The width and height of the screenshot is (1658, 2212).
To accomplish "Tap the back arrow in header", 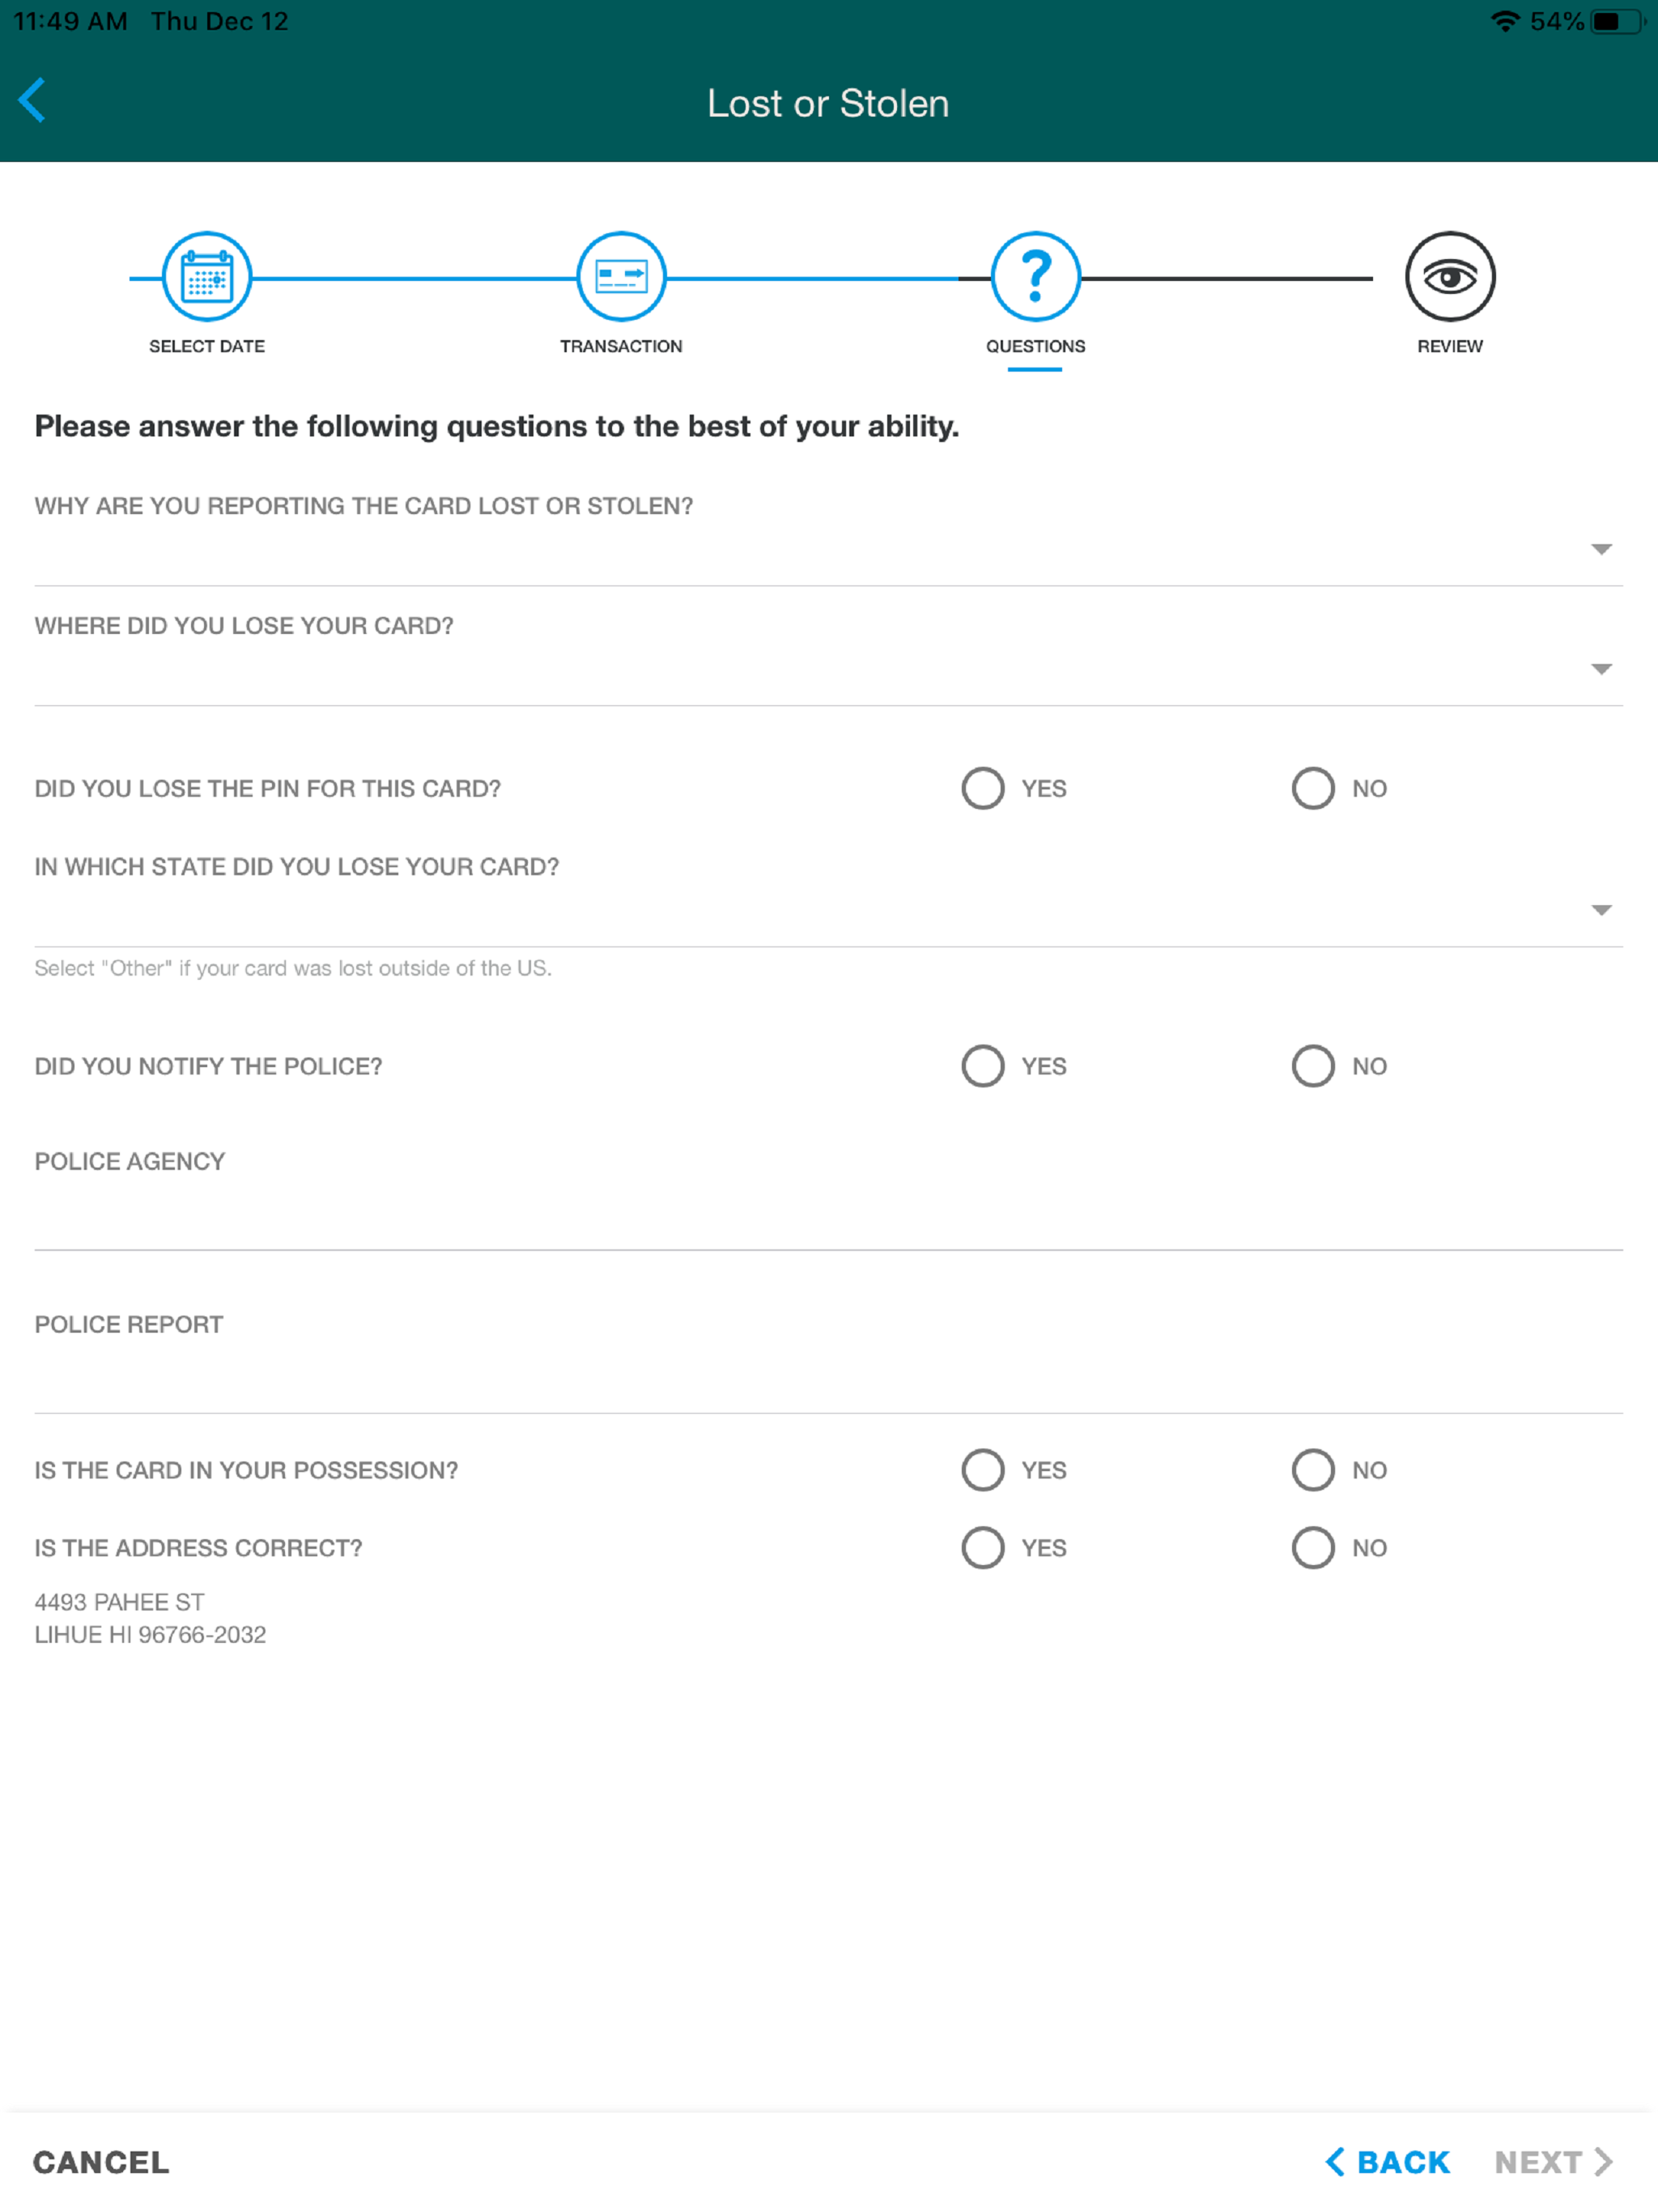I will (32, 101).
